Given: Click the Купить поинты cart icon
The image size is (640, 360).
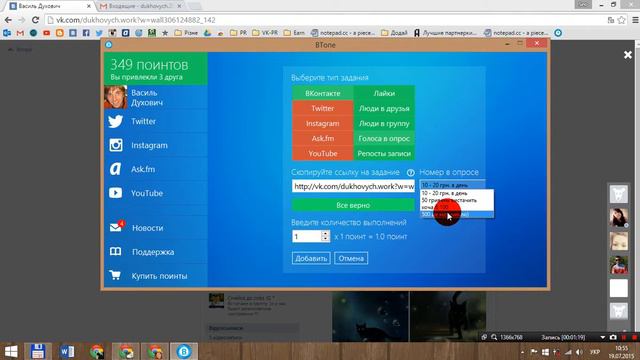Looking at the screenshot, I should pos(115,276).
